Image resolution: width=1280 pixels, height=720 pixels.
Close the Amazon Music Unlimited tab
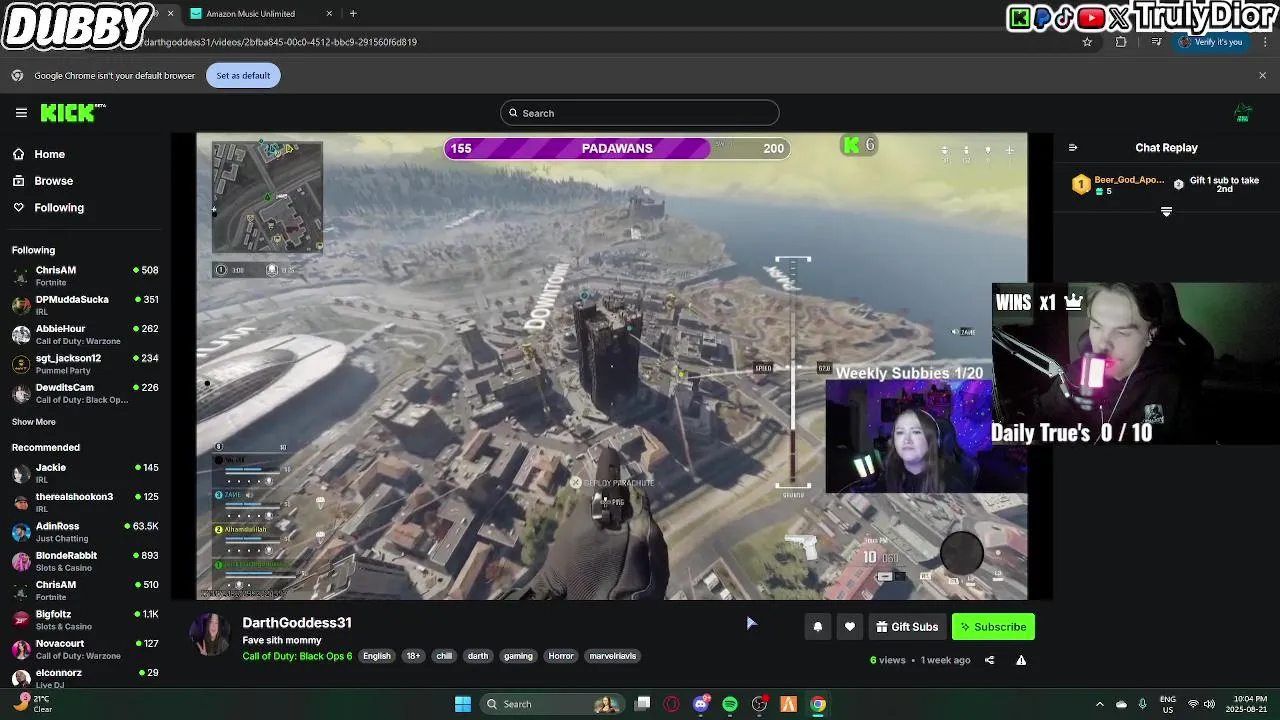pyautogui.click(x=329, y=14)
